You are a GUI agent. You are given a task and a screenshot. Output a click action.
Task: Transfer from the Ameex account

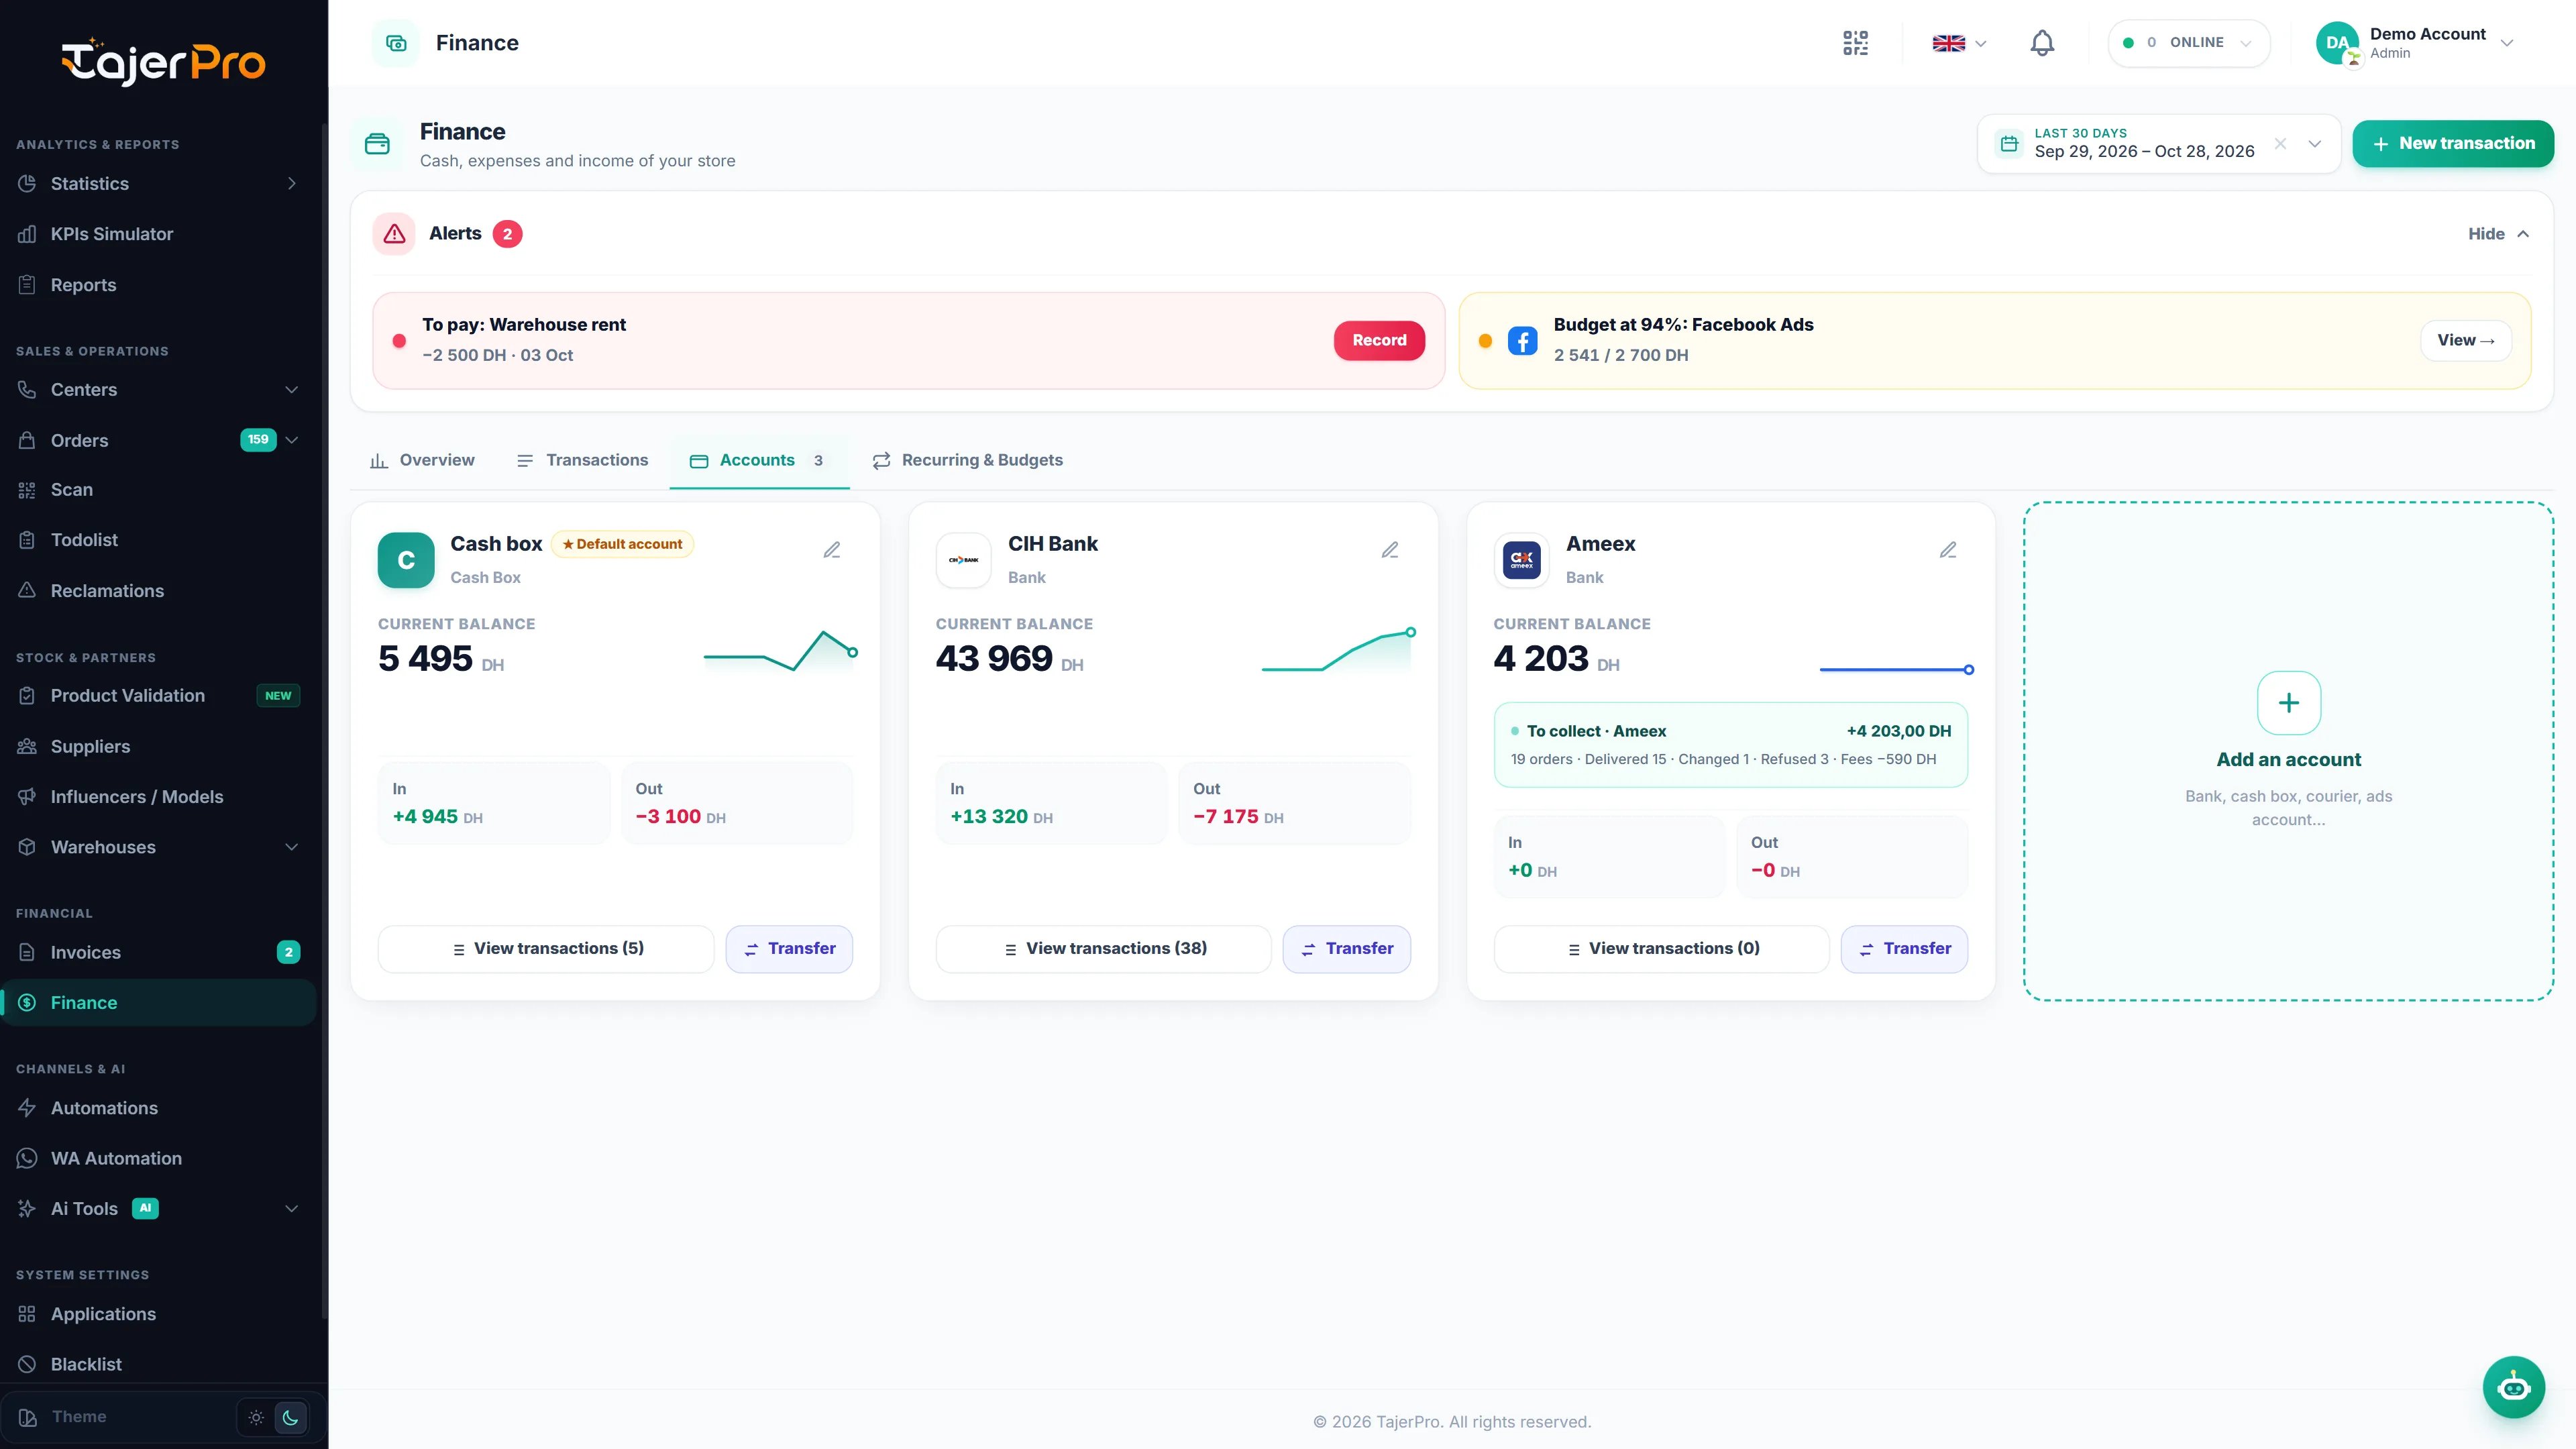pos(1904,948)
